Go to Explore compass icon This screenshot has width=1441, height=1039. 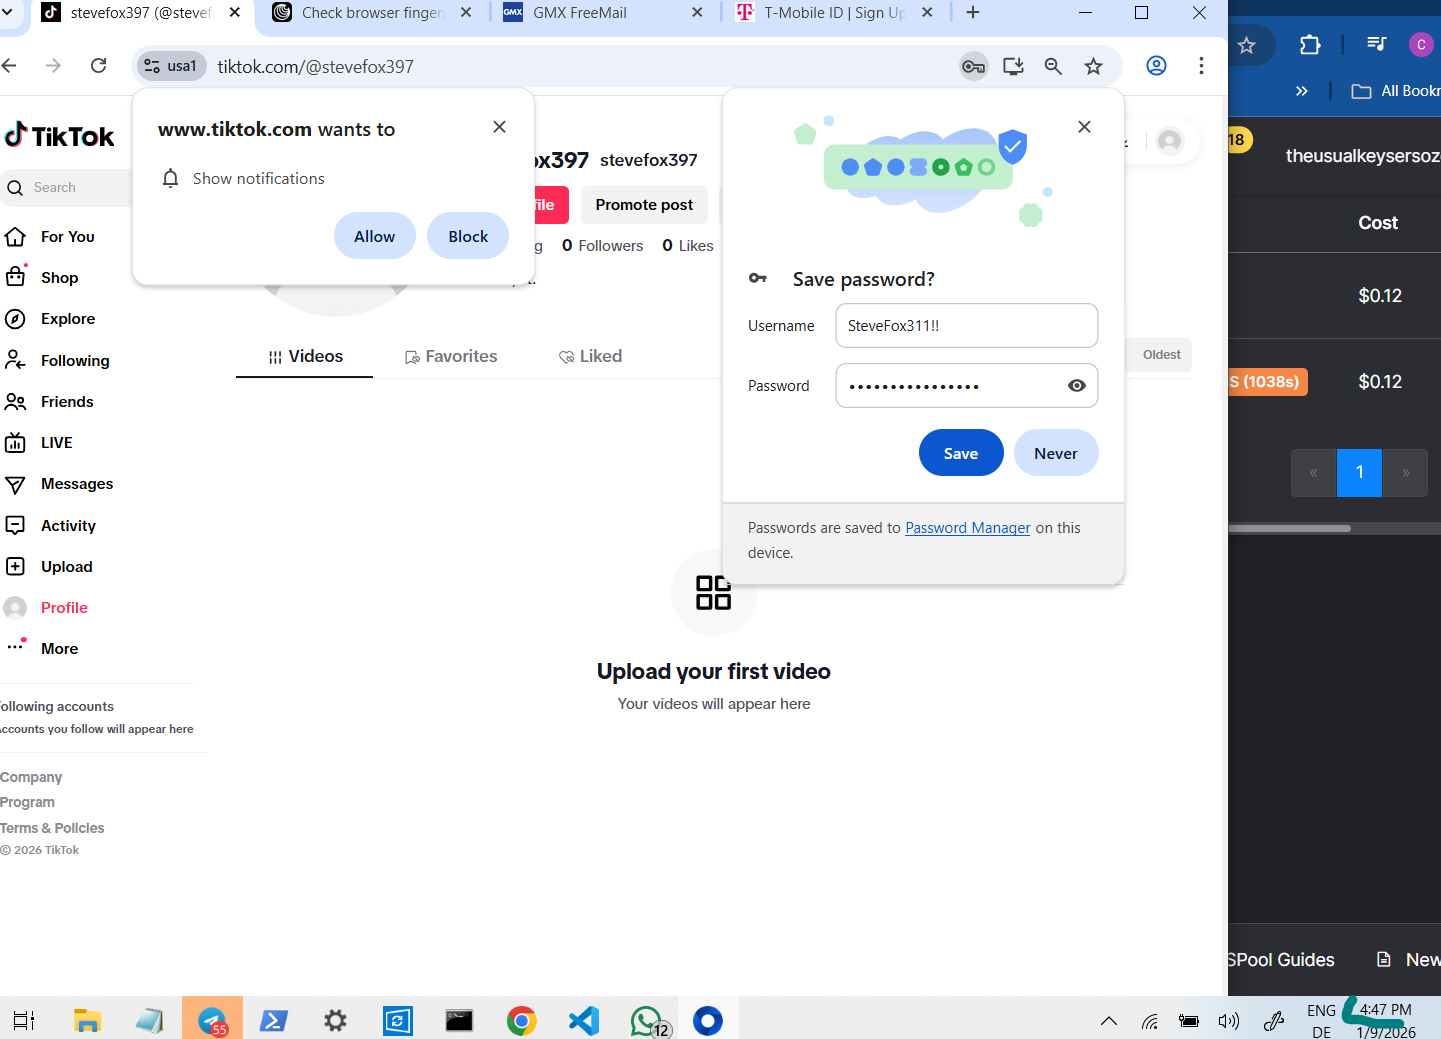point(15,319)
